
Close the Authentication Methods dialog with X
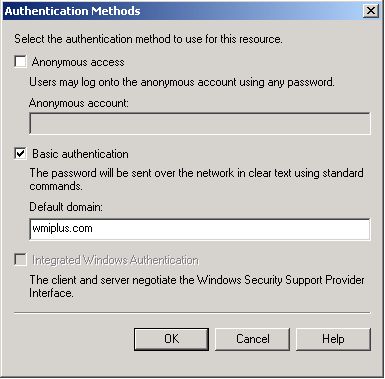pyautogui.click(x=371, y=11)
